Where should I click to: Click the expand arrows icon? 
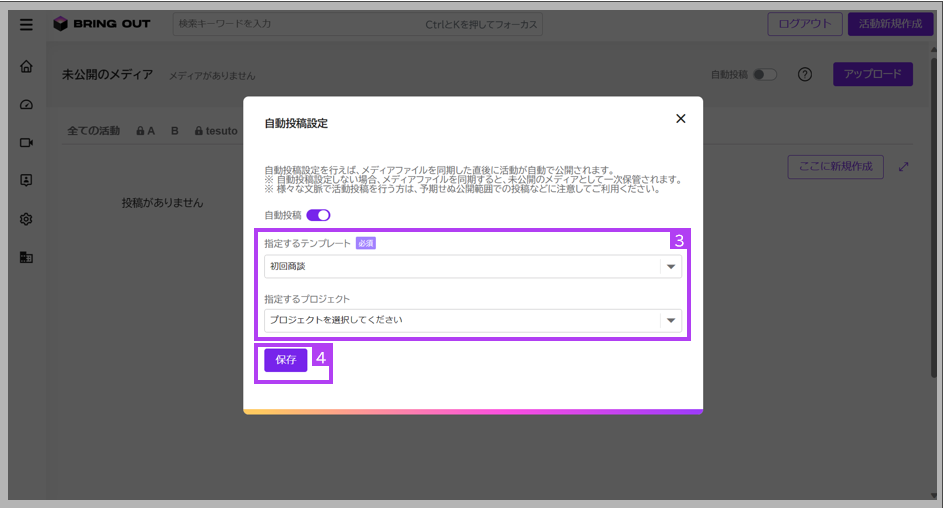[903, 167]
